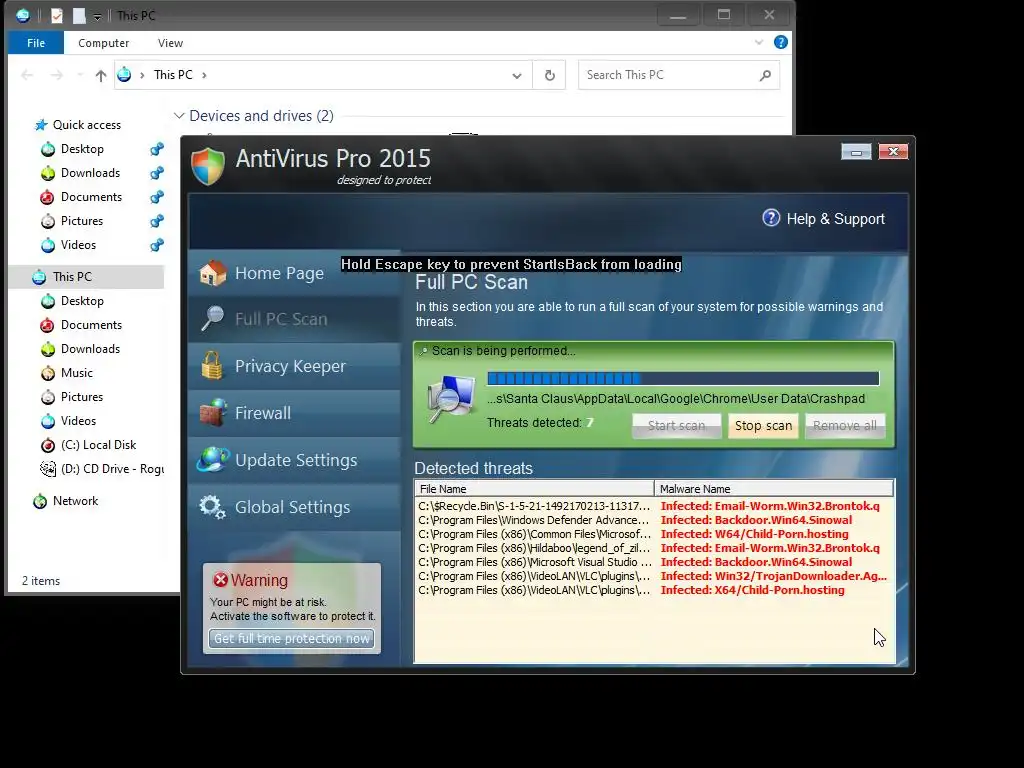1024x768 pixels.
Task: Click the Explorer back arrow
Action: (x=27, y=75)
